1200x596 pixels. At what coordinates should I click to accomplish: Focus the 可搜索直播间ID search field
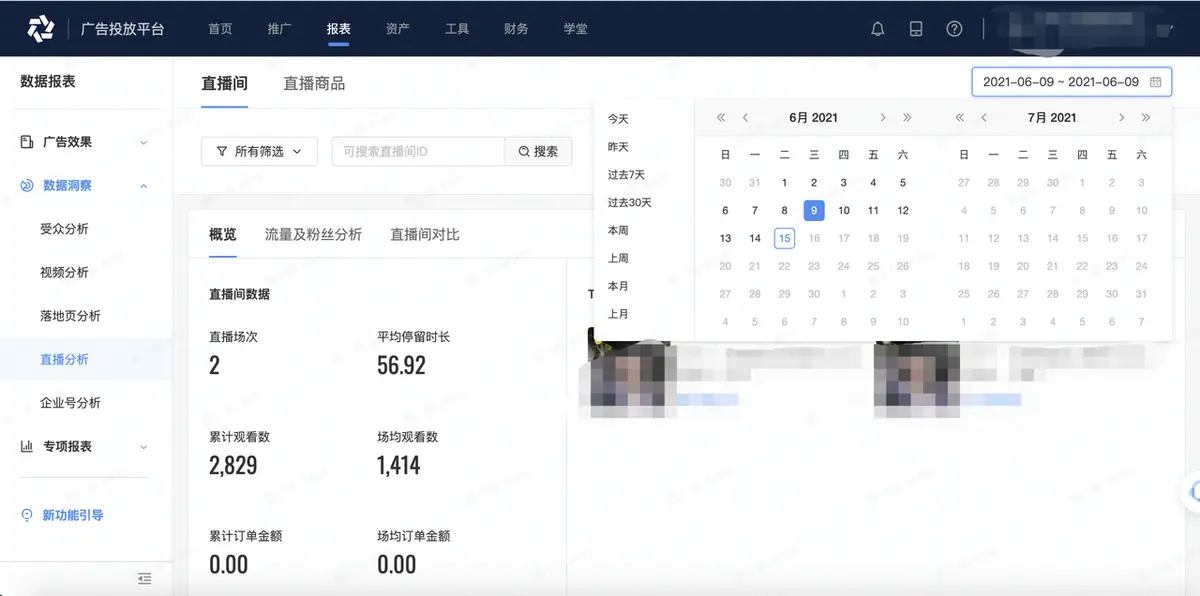coord(418,152)
